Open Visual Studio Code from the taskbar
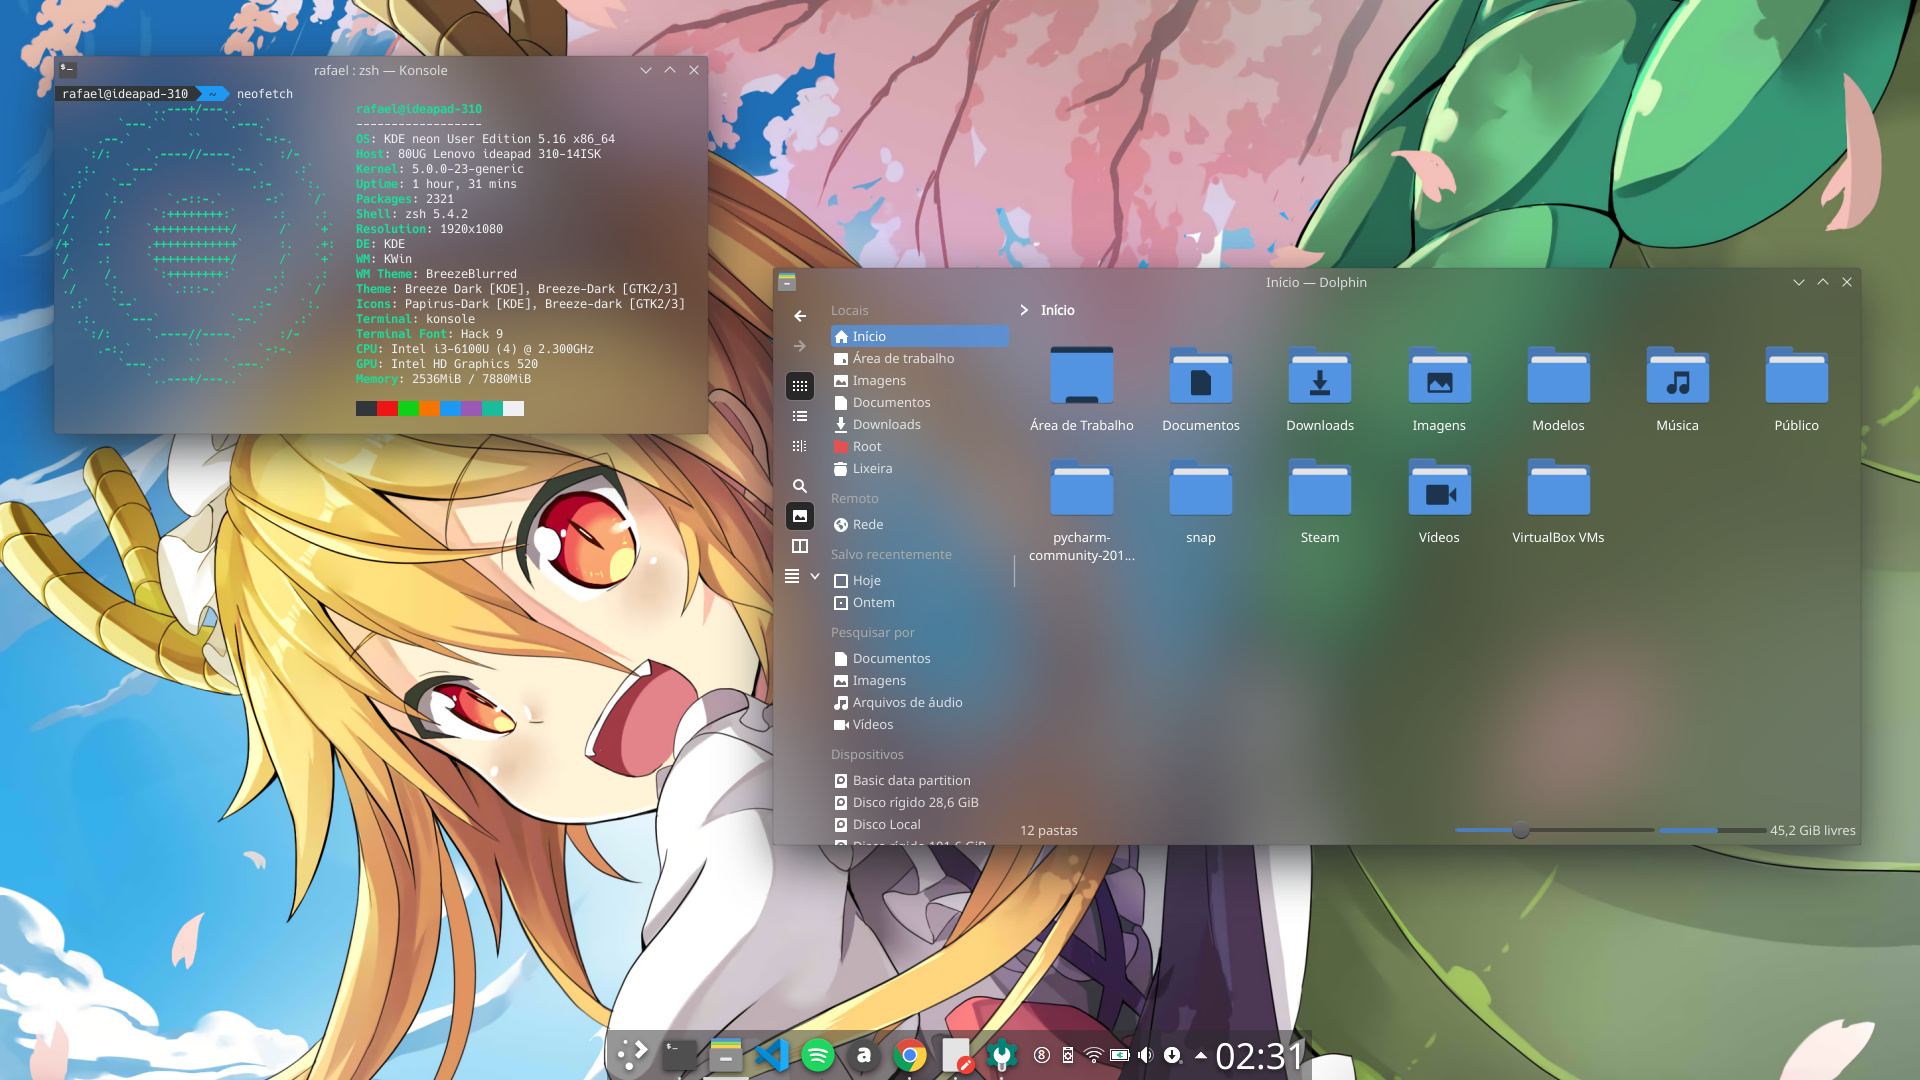This screenshot has height=1080, width=1920. 772,1055
